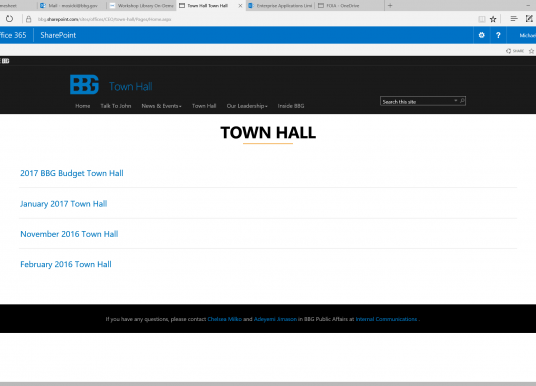Screen dimensions: 536x386
Task: Click the browser refresh icon
Action: coord(9,19)
